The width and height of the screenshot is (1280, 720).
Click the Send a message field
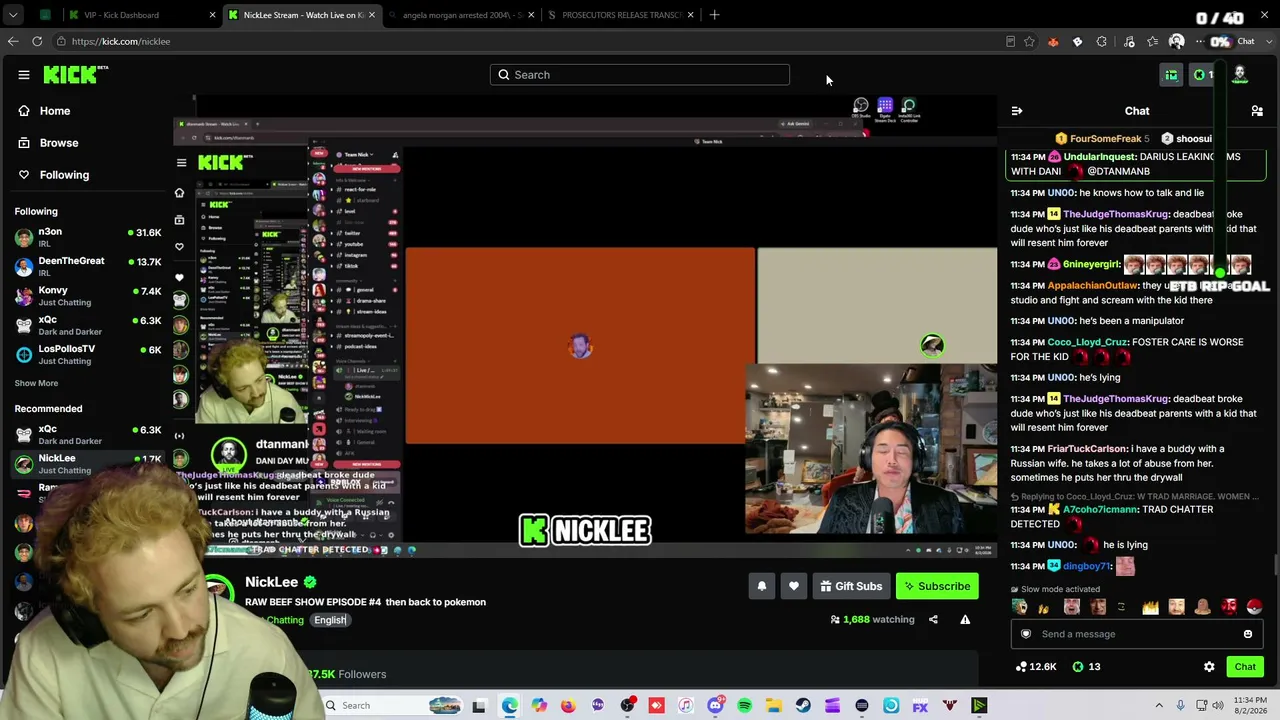1138,634
